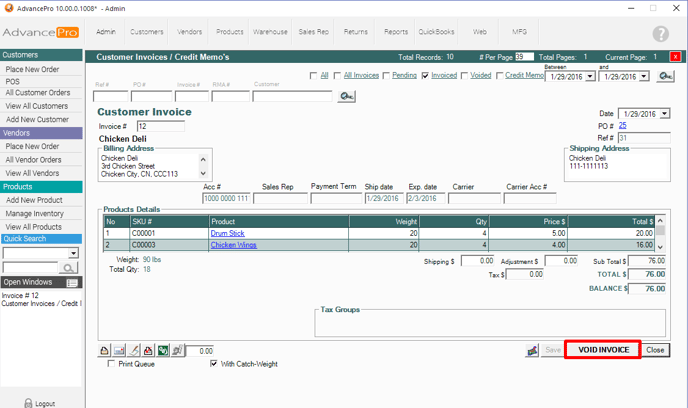Click the Quick Search magnifier icon

69,268
